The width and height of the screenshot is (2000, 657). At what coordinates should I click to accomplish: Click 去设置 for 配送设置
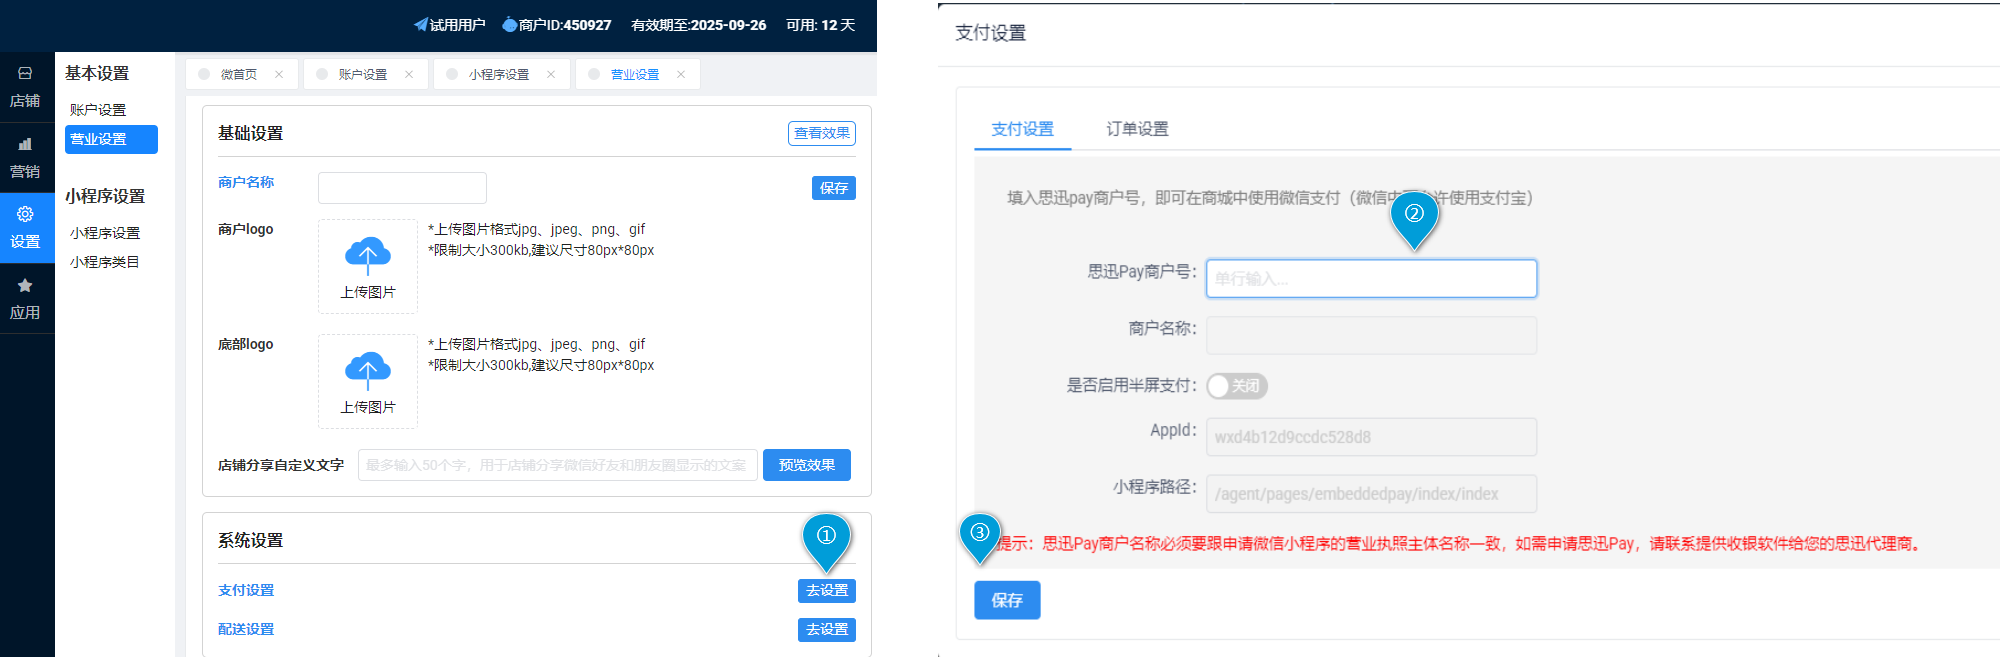(827, 630)
